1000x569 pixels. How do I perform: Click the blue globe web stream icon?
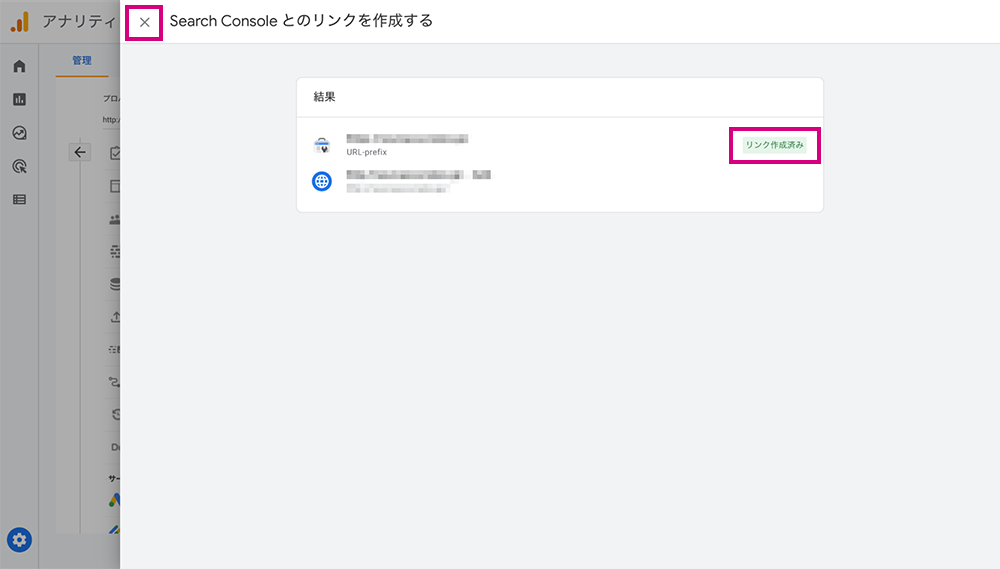(321, 181)
